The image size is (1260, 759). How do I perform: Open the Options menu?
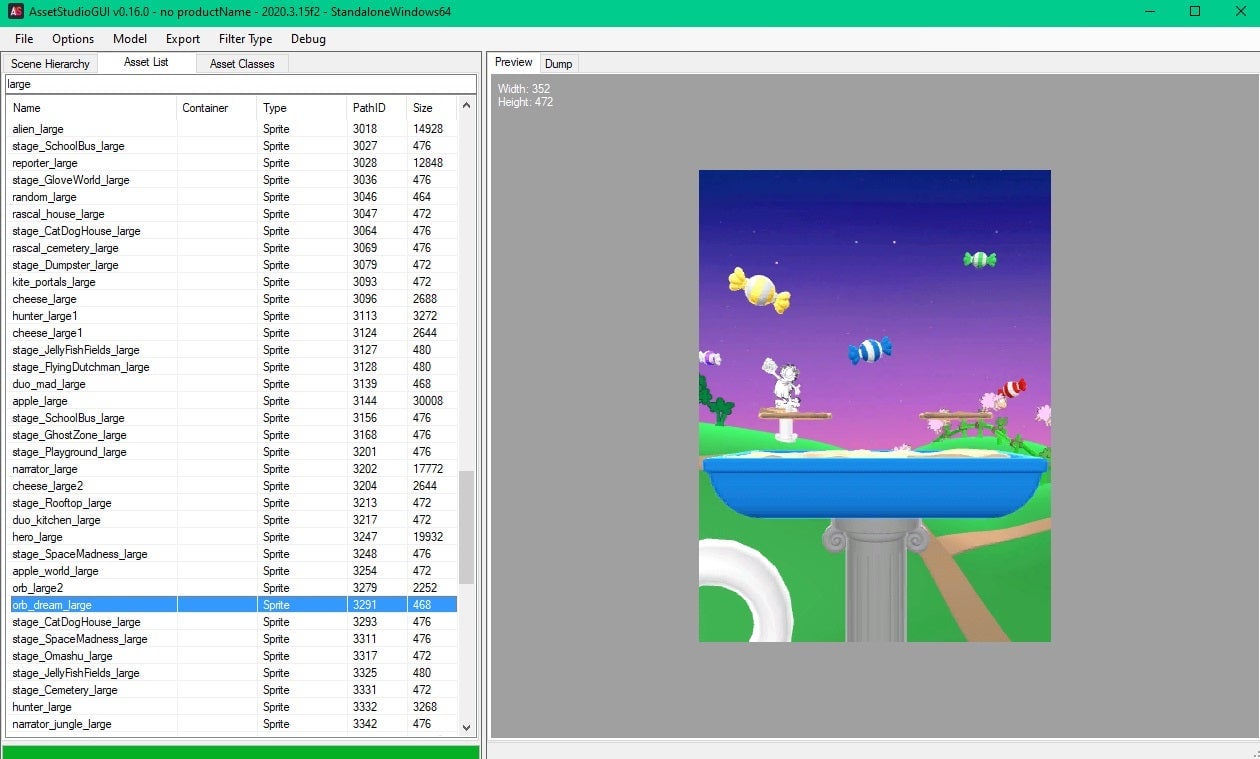72,39
